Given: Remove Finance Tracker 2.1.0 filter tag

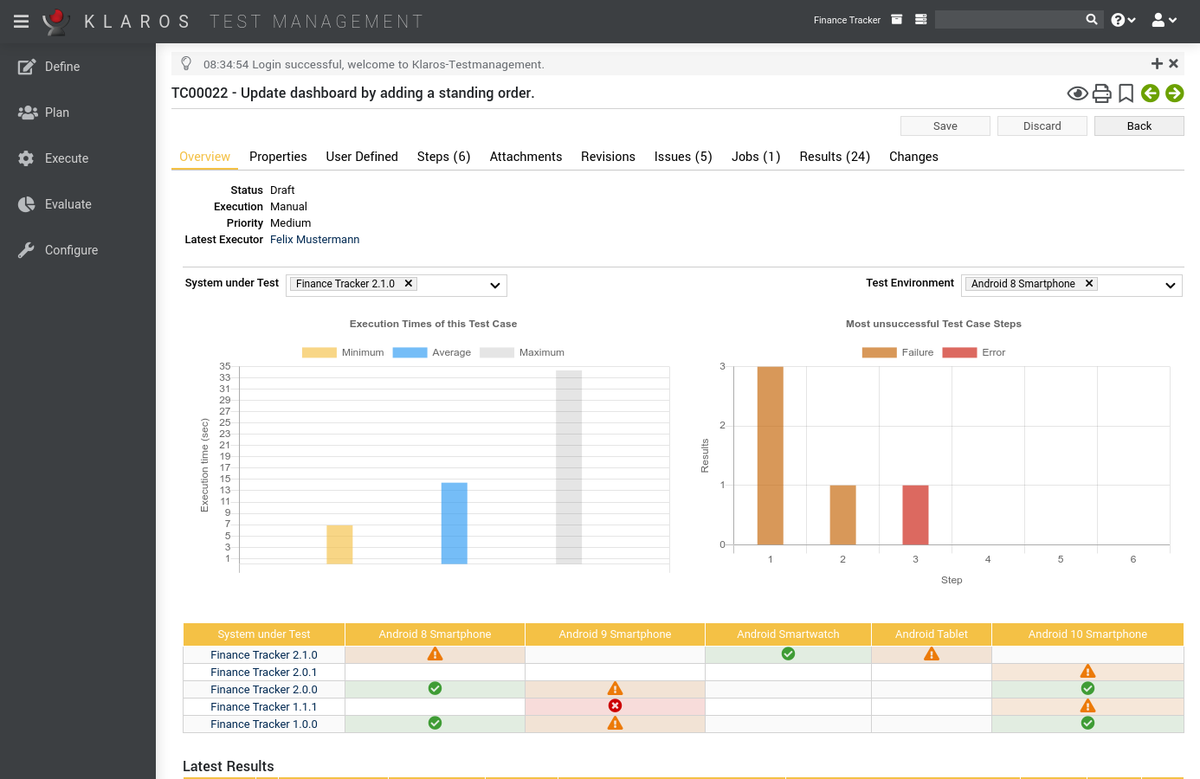Looking at the screenshot, I should click(408, 284).
